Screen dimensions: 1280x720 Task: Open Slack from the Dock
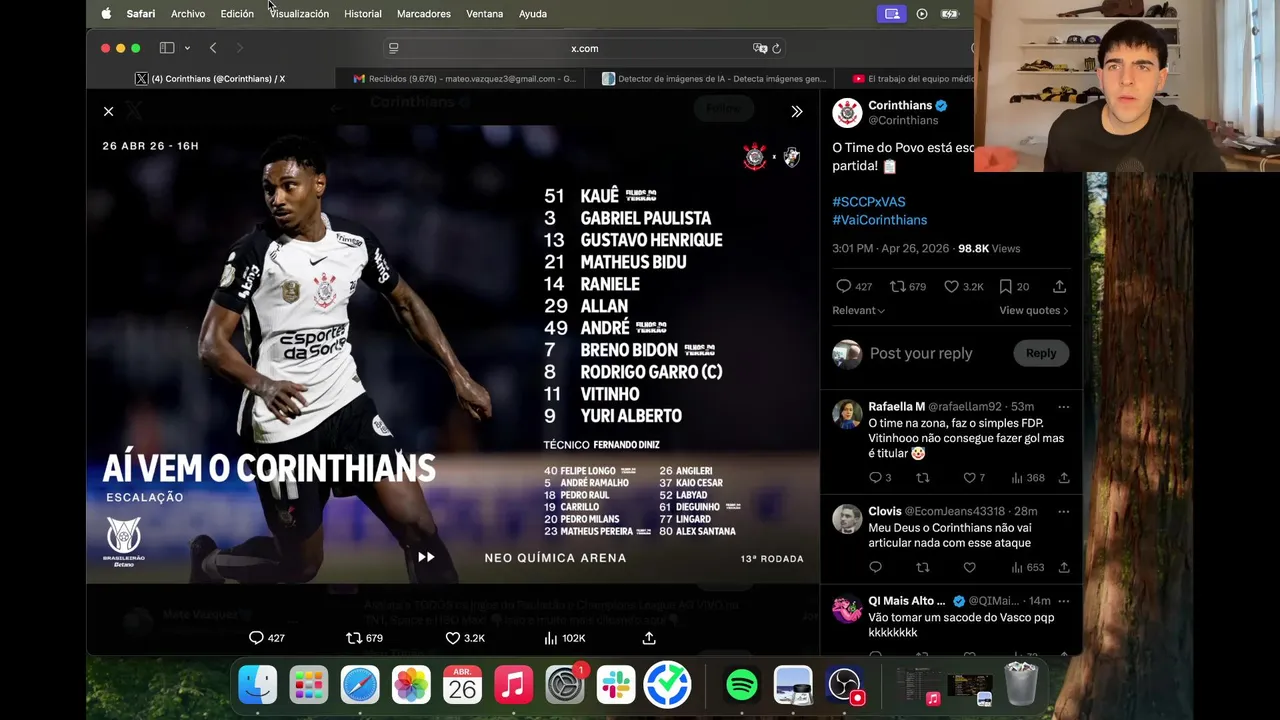point(616,686)
